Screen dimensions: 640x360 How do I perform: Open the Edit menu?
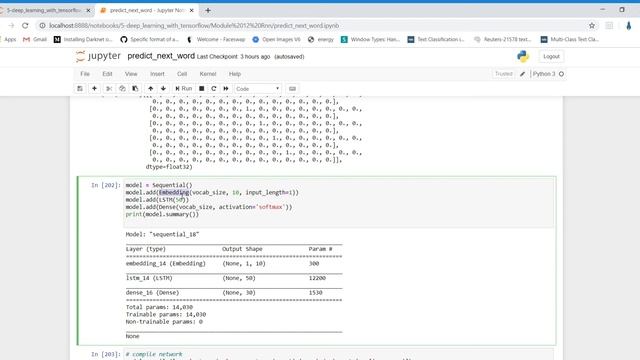107,74
